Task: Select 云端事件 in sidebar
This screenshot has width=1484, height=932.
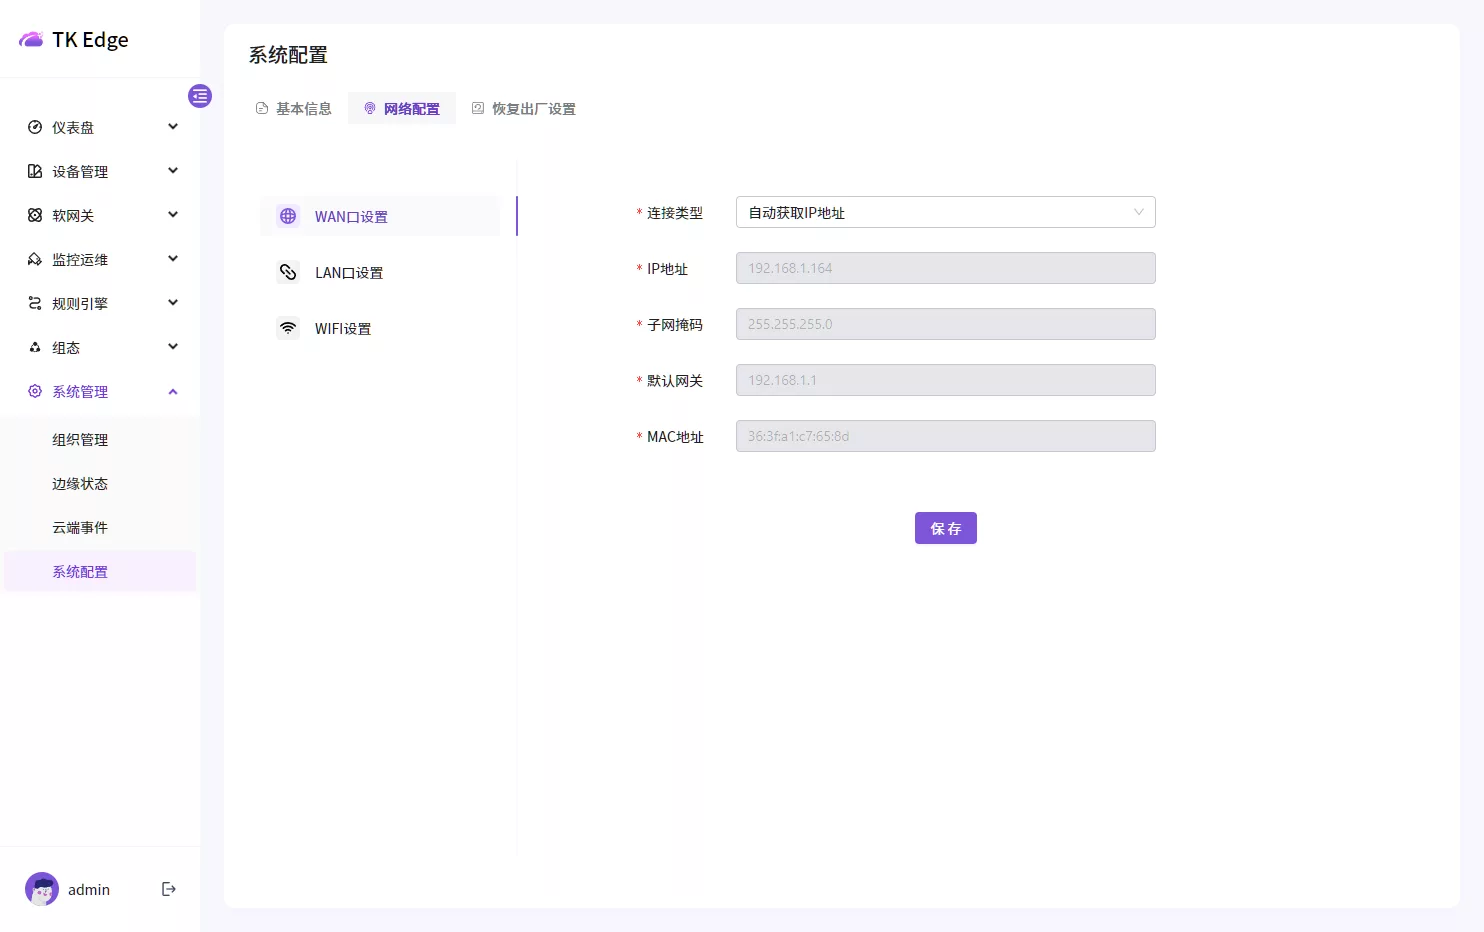Action: click(x=80, y=527)
